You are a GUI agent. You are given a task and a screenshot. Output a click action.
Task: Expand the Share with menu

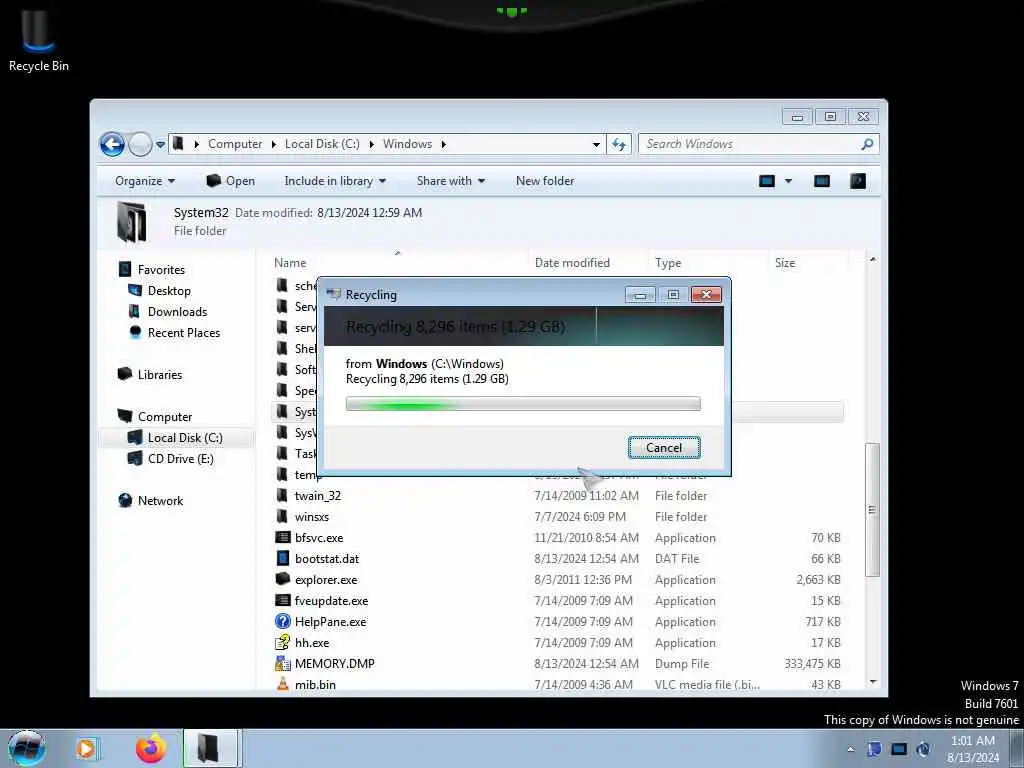451,181
